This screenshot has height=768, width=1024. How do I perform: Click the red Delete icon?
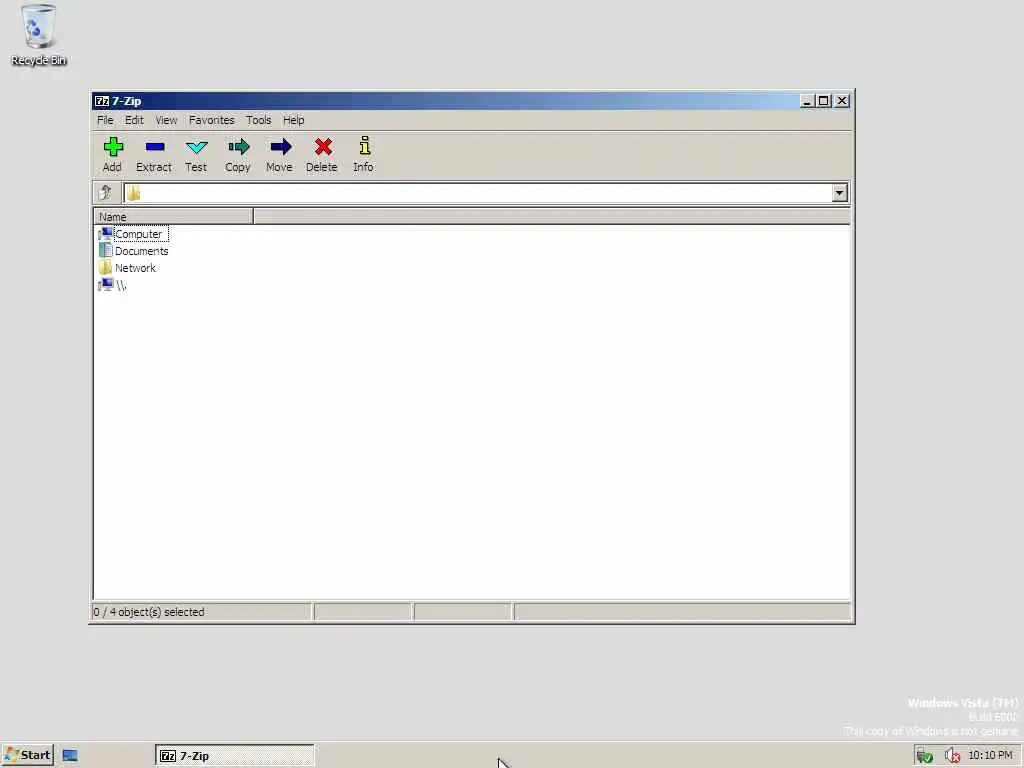coord(323,147)
